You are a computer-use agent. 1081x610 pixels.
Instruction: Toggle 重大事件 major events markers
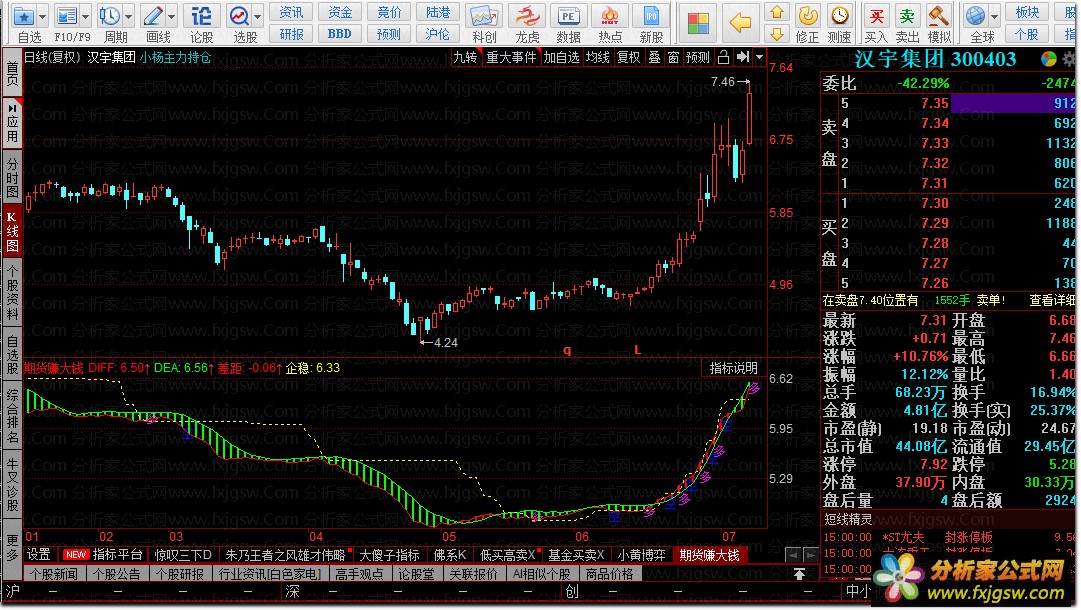[x=511, y=57]
